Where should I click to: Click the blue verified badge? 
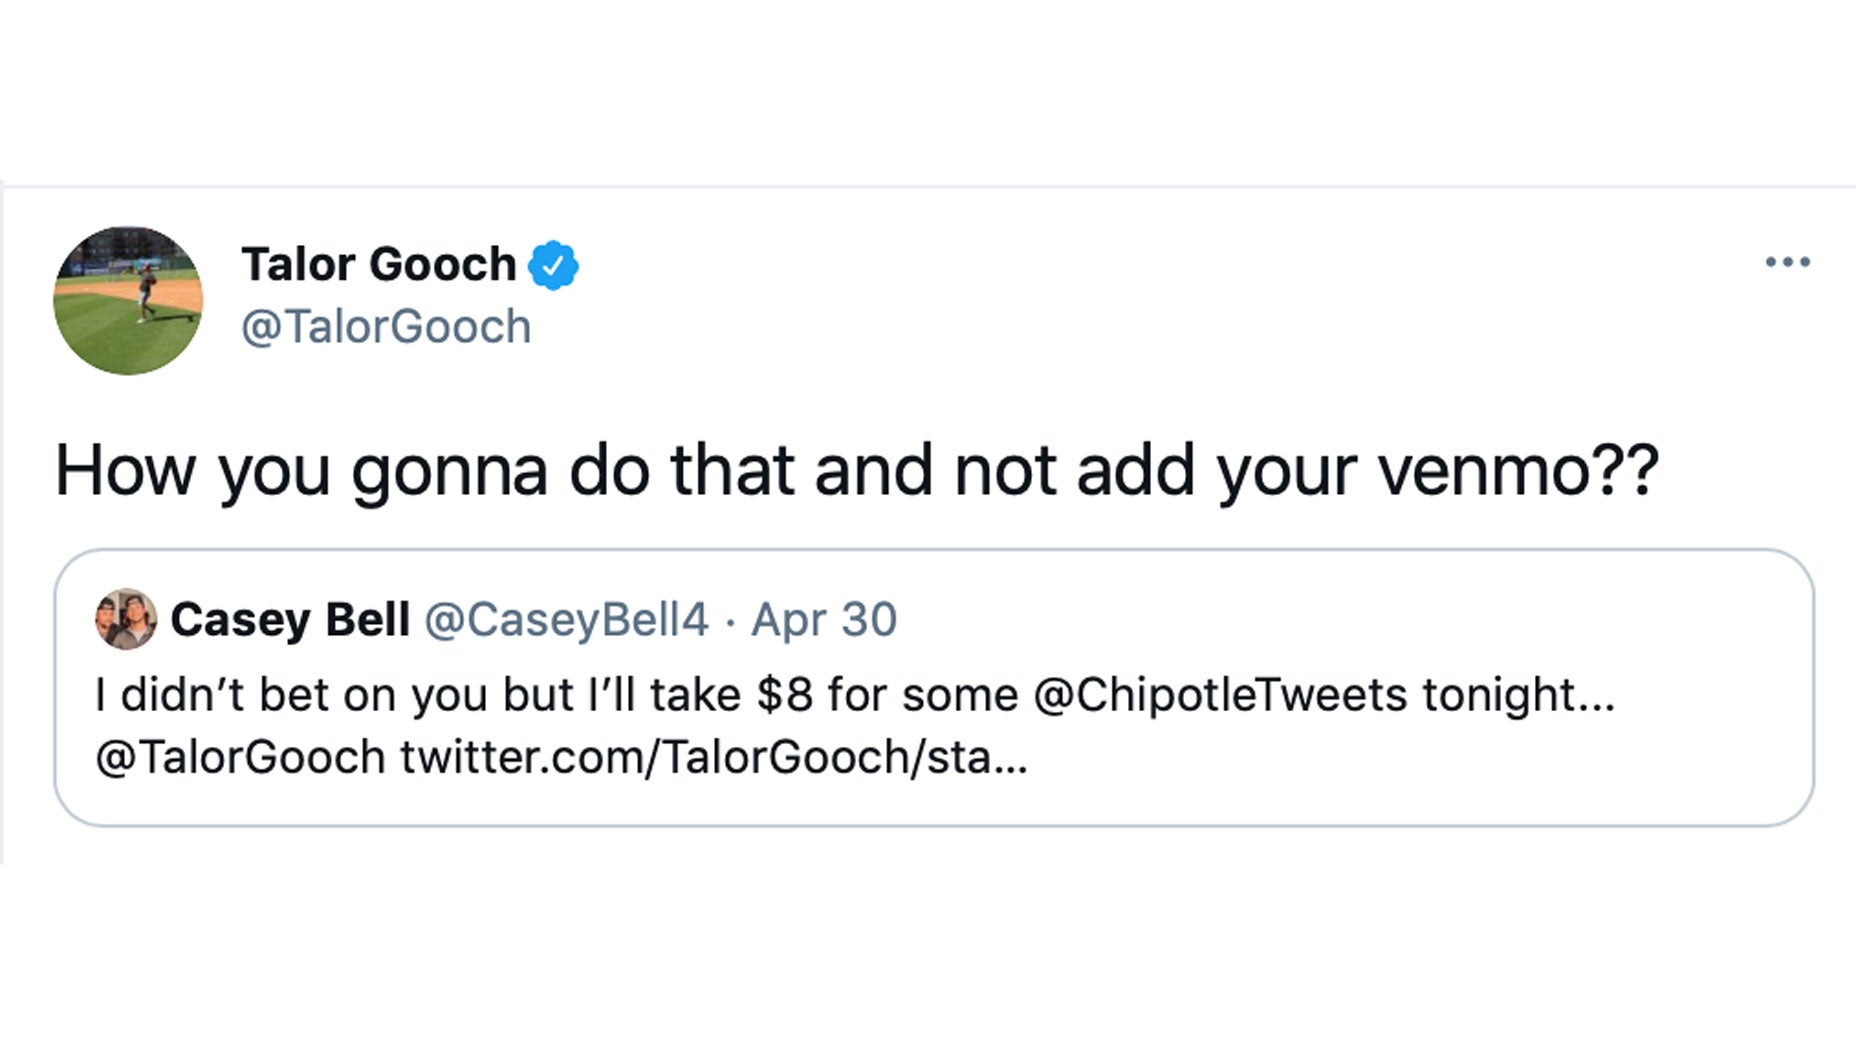(x=553, y=265)
